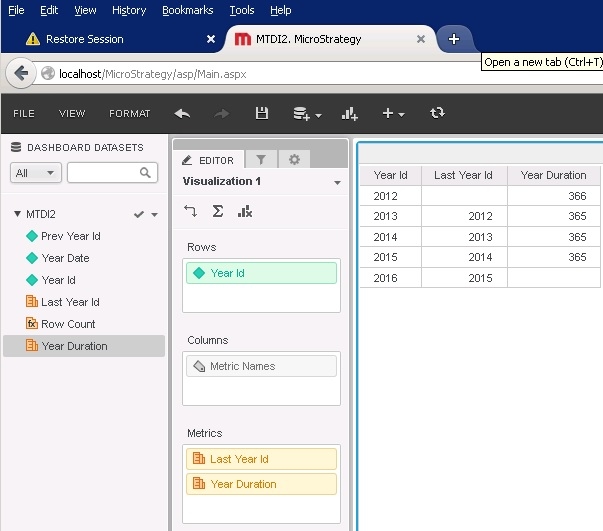Open a new browser tab
The width and height of the screenshot is (603, 531).
click(x=454, y=39)
